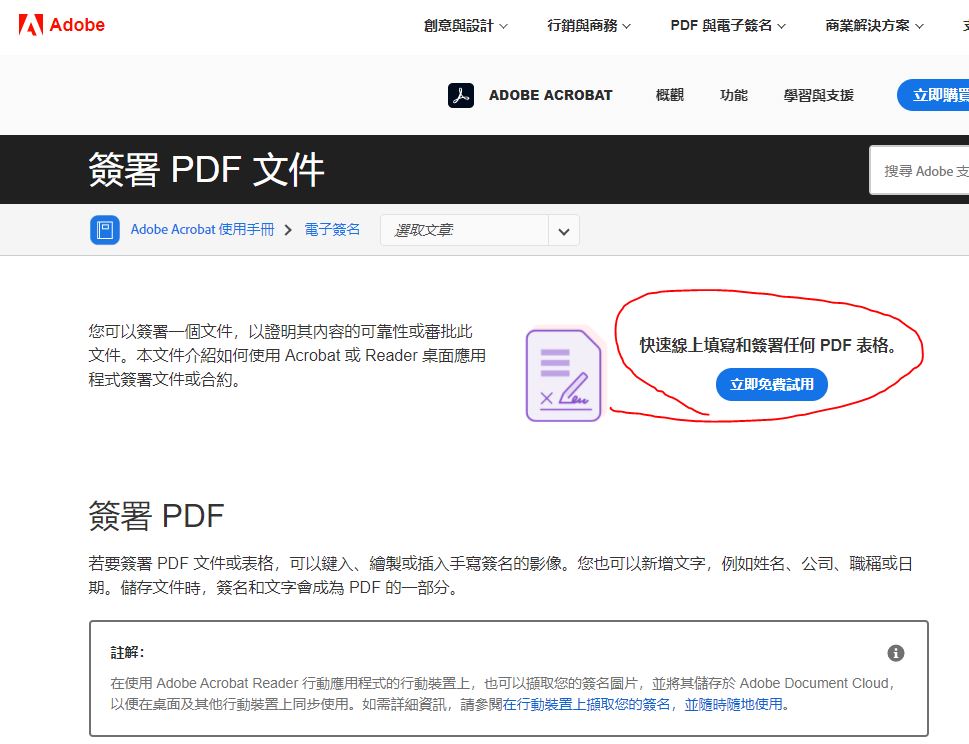Click the ADOBE ACROBAT title link
Viewport: 969px width, 744px height.
click(551, 95)
